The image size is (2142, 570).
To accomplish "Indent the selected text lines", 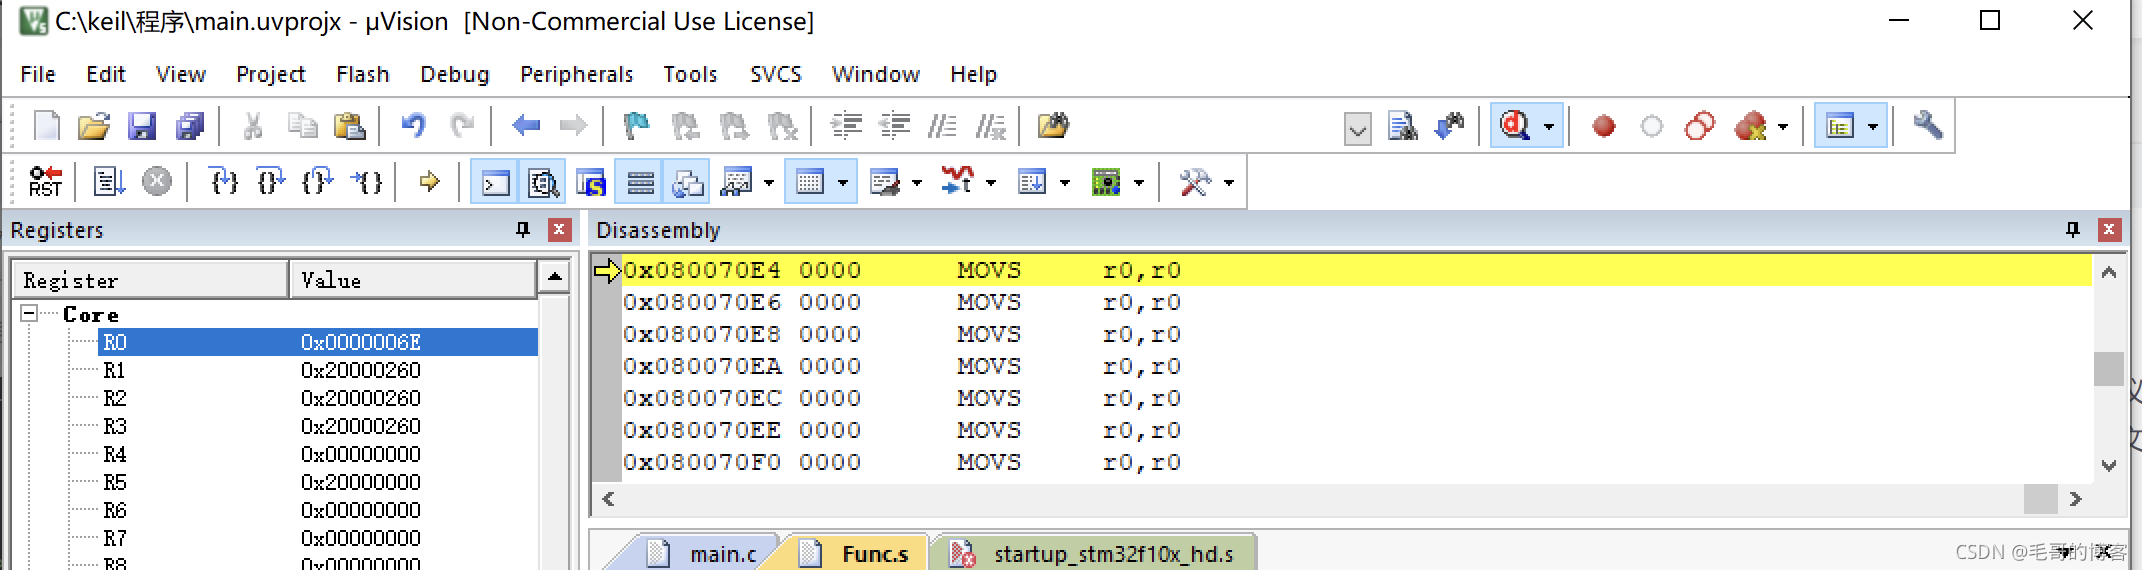I will click(847, 126).
